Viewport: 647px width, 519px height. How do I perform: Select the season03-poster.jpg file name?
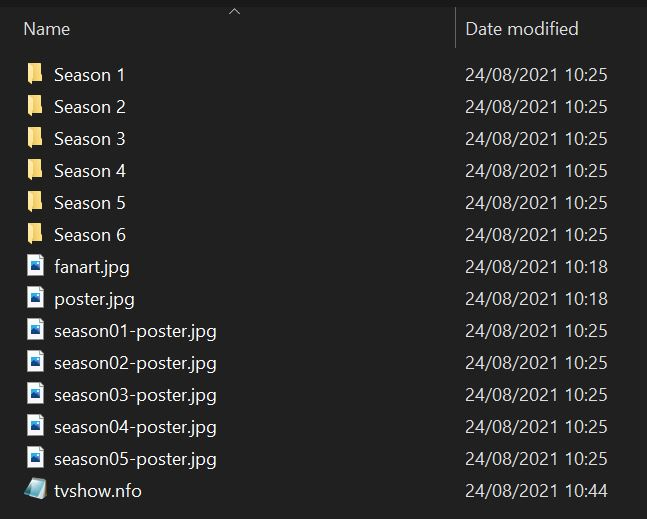[x=135, y=395]
